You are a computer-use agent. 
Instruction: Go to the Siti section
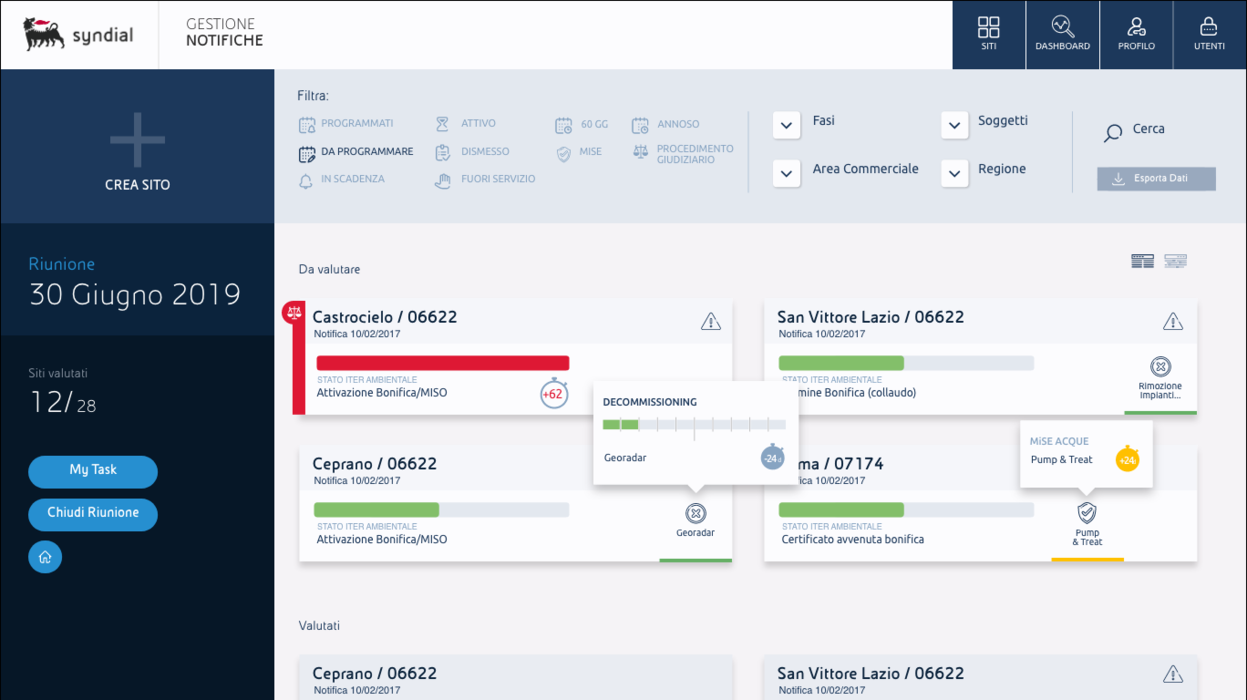988,35
